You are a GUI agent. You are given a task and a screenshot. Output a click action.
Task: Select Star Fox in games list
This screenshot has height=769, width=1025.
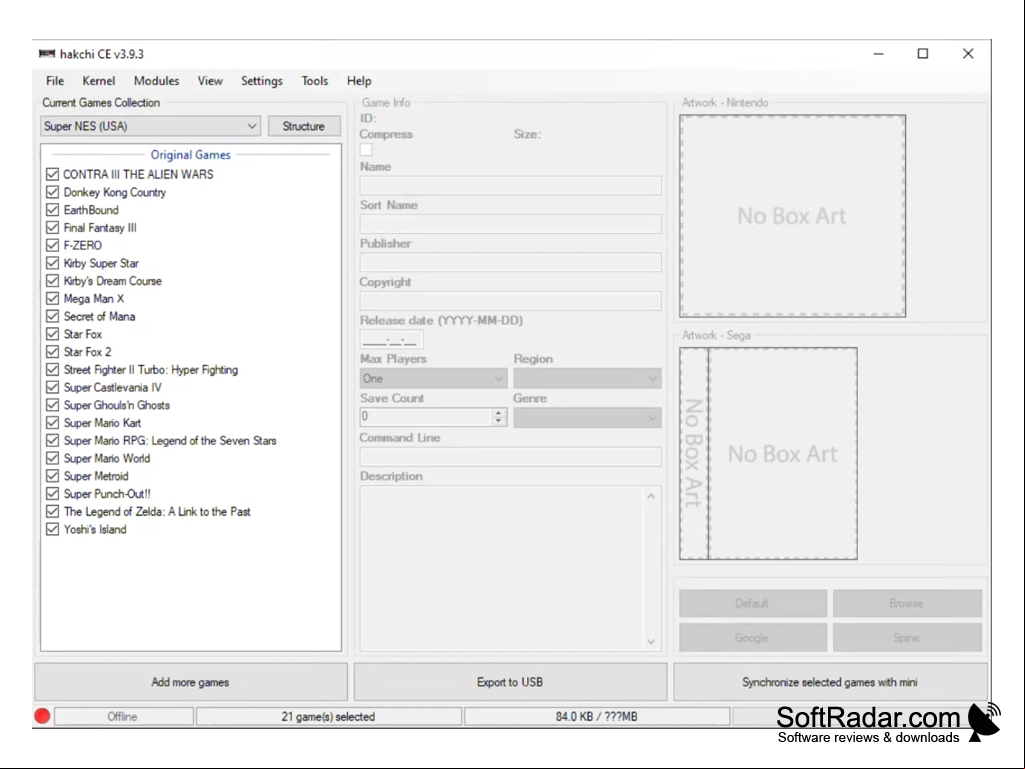83,334
